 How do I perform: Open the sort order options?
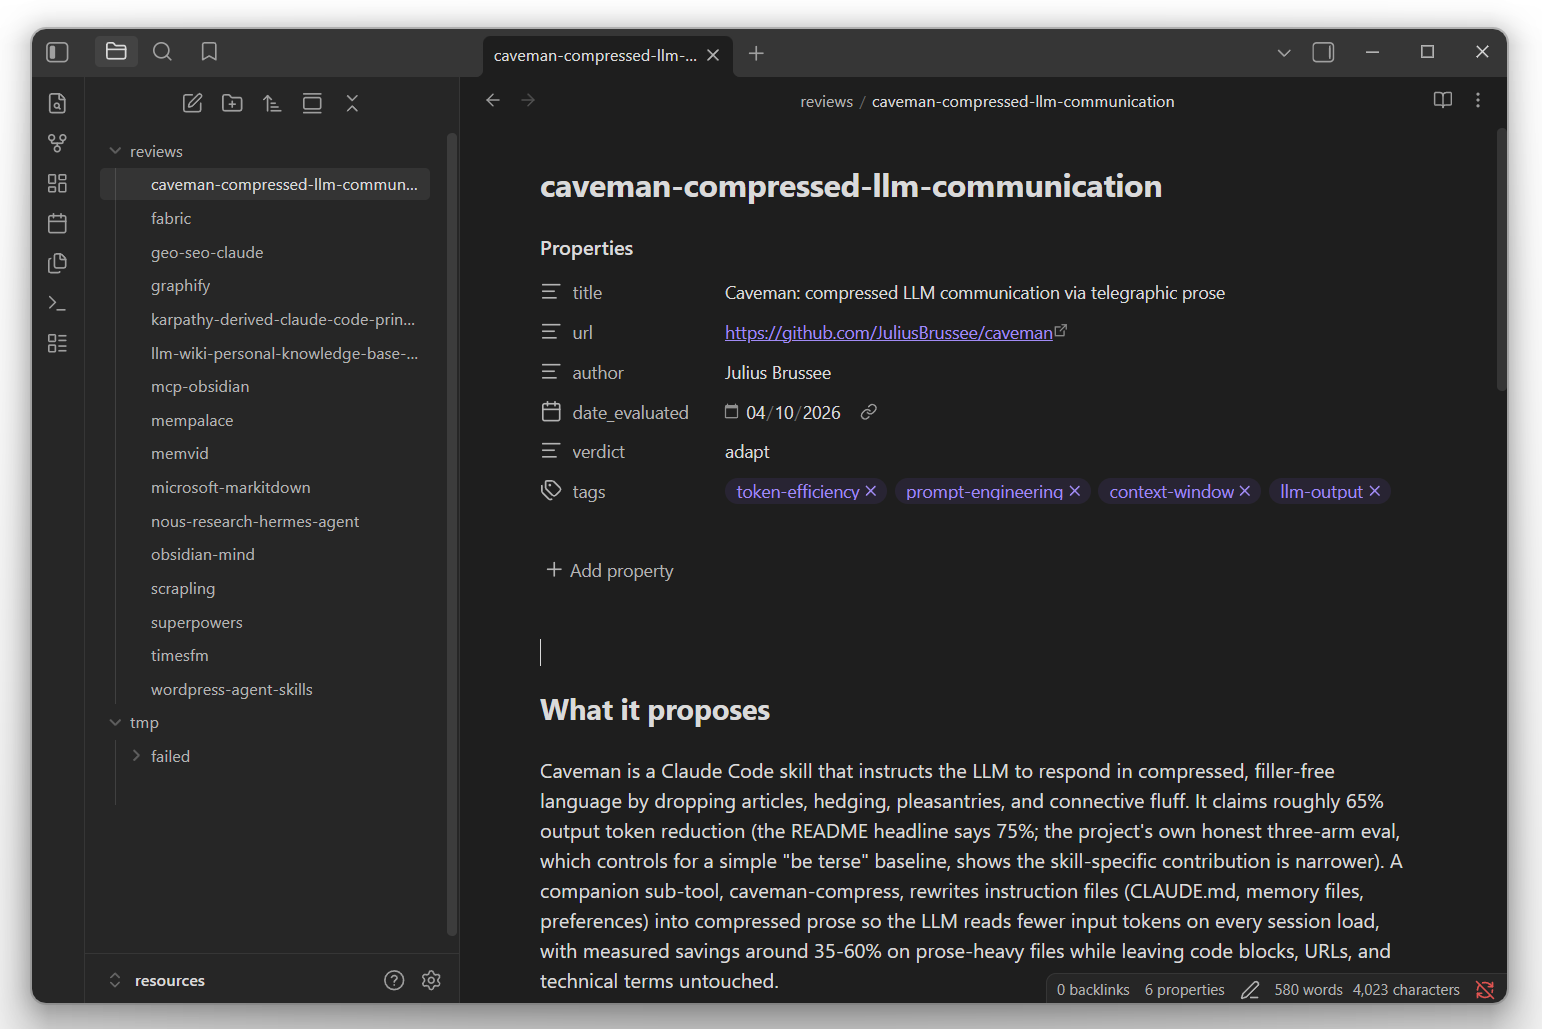(x=272, y=103)
